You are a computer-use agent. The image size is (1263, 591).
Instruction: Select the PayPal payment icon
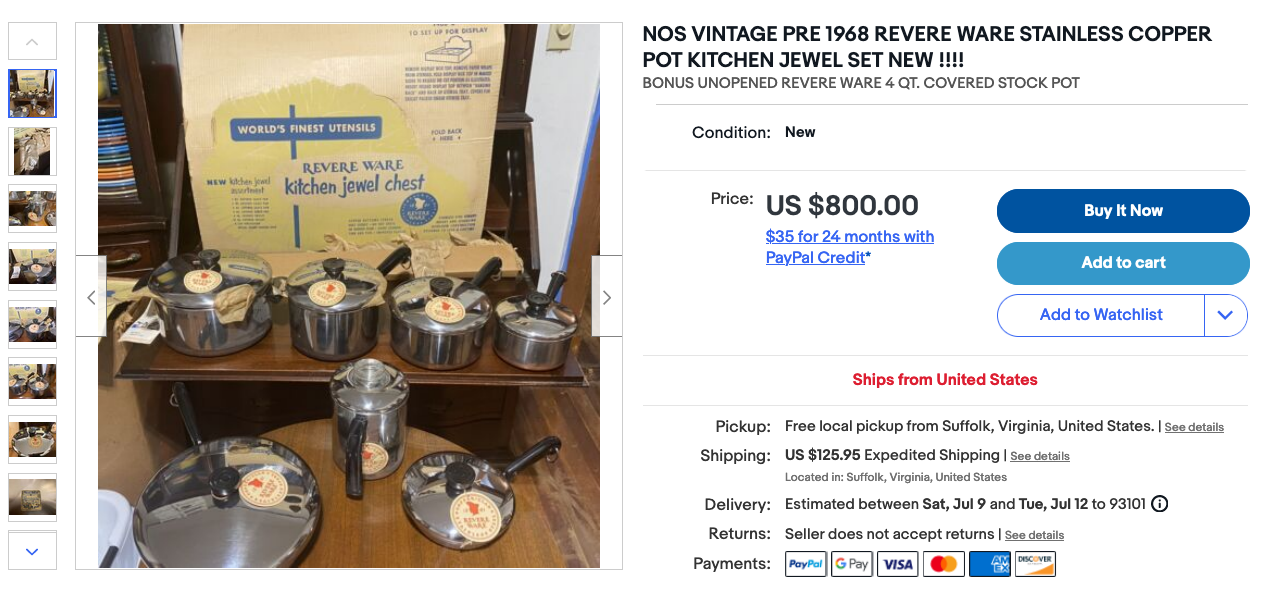(805, 563)
